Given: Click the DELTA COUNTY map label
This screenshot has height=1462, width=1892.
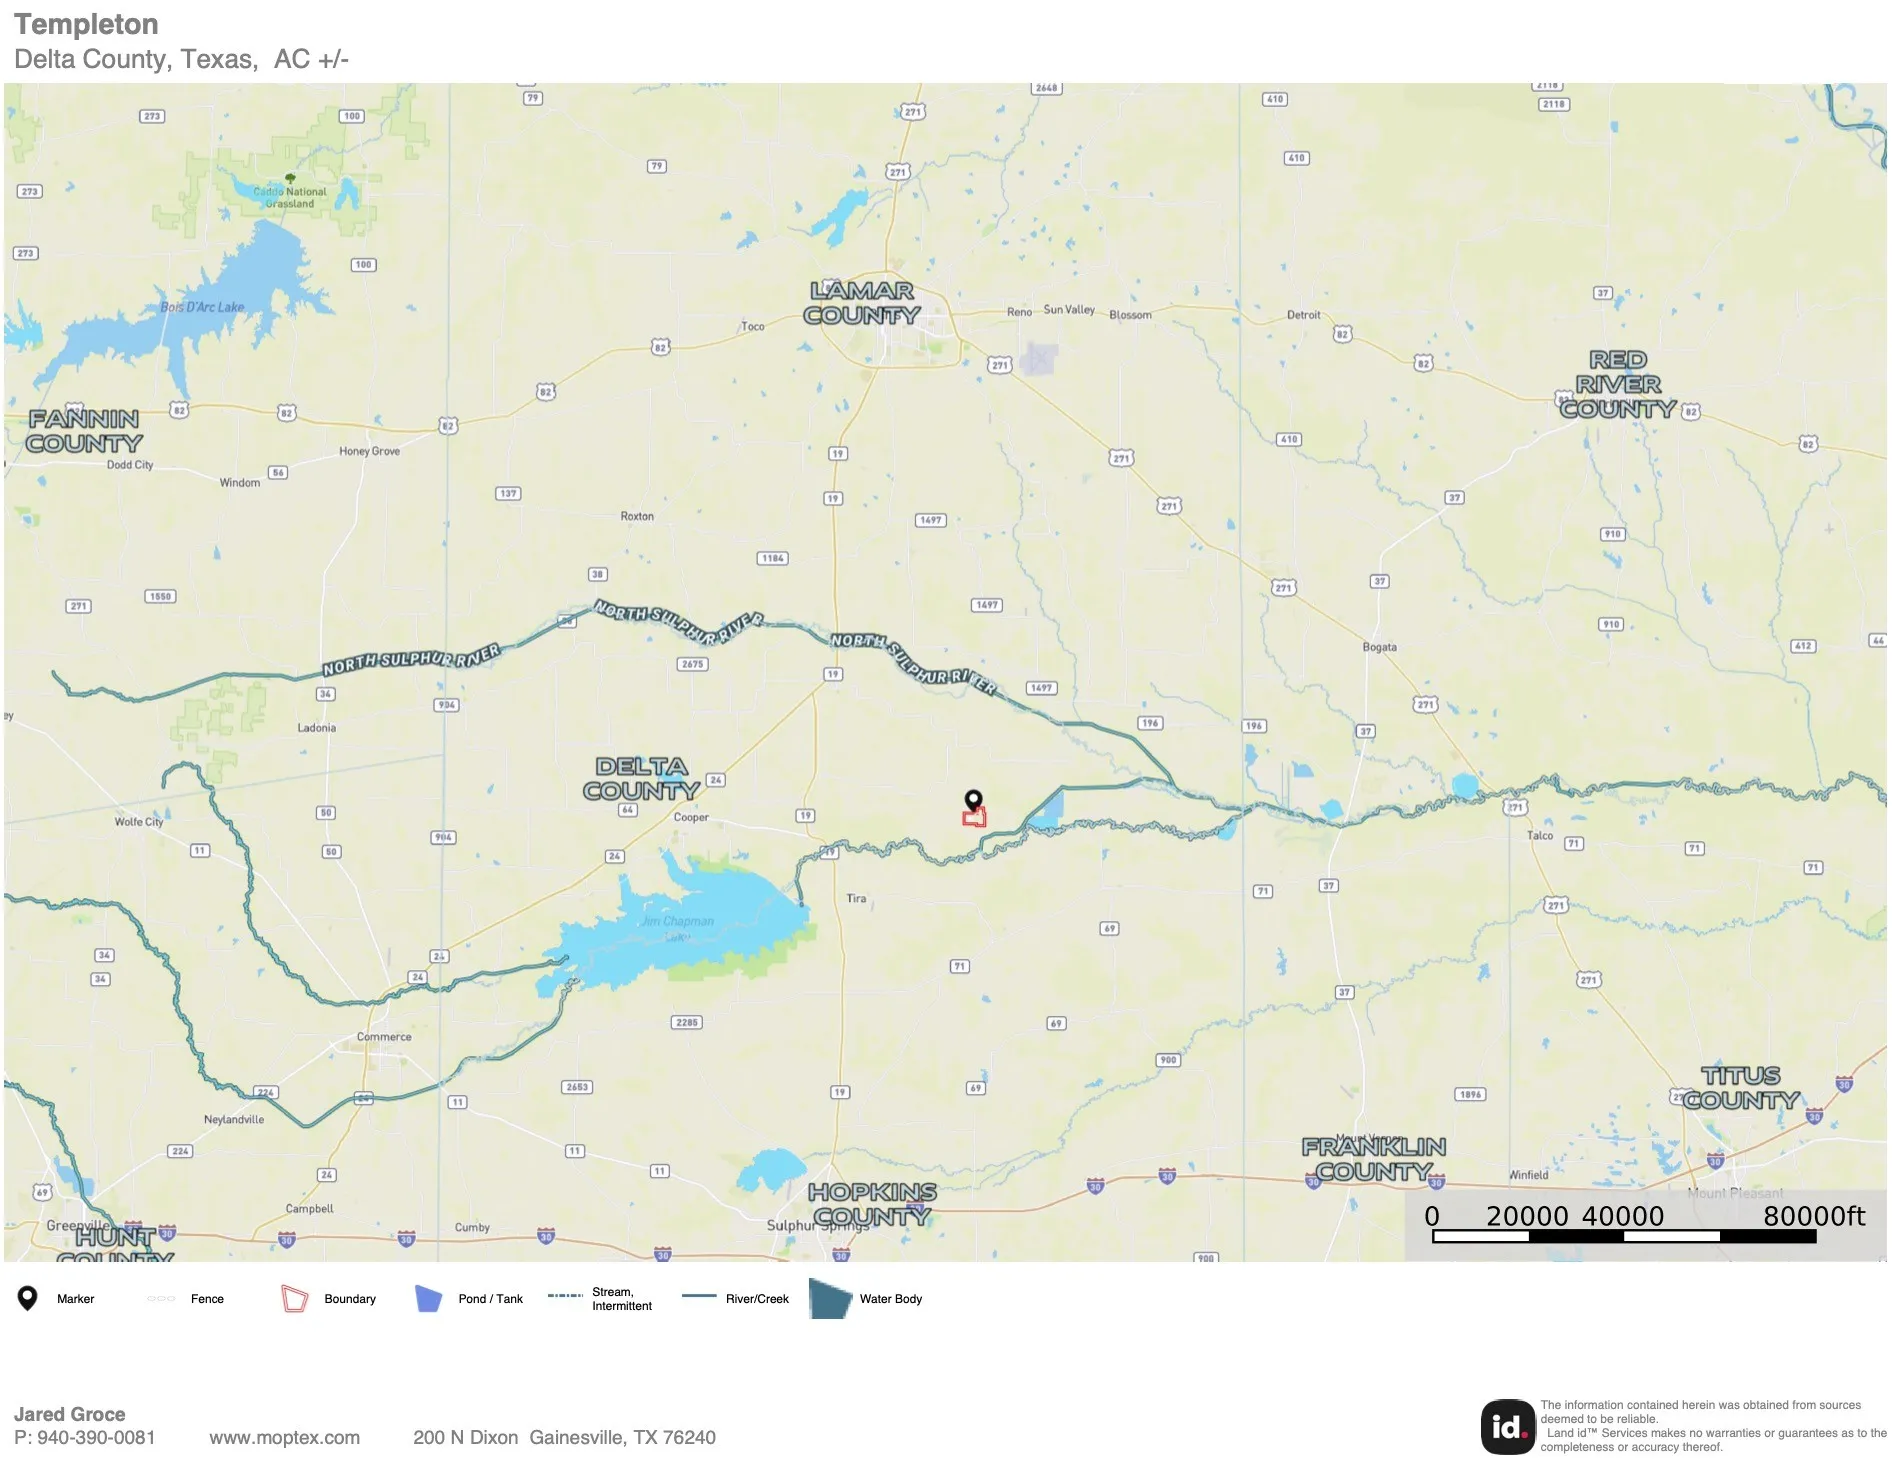Looking at the screenshot, I should pos(641,778).
